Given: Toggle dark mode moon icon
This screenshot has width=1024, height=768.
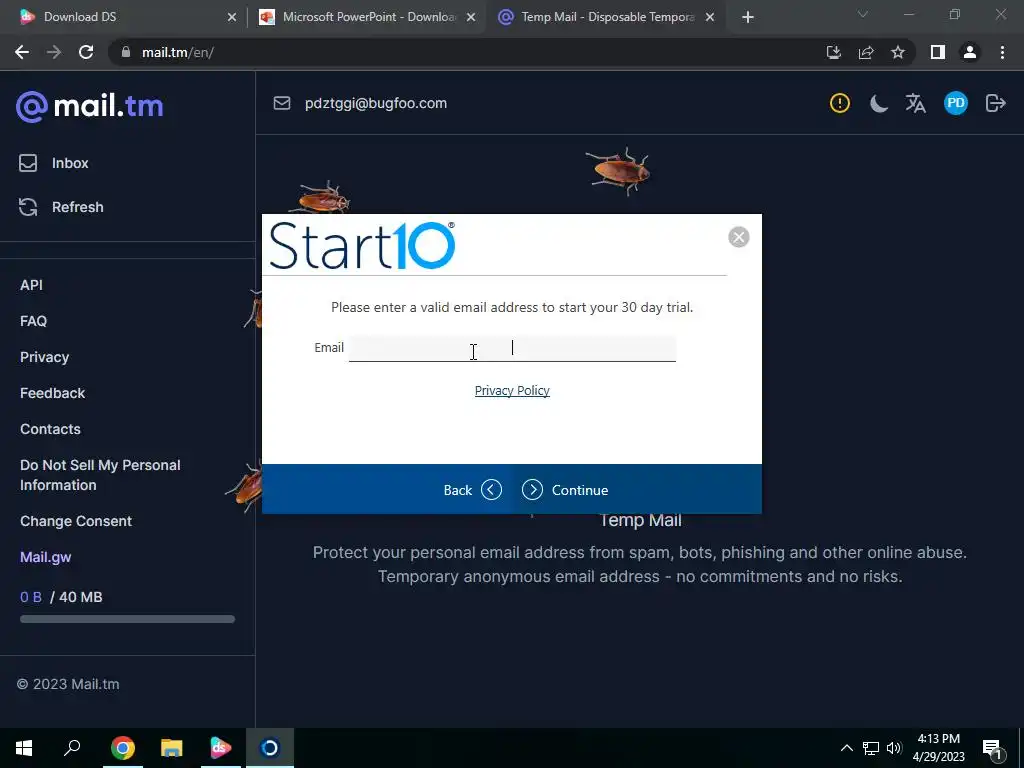Looking at the screenshot, I should pos(878,103).
